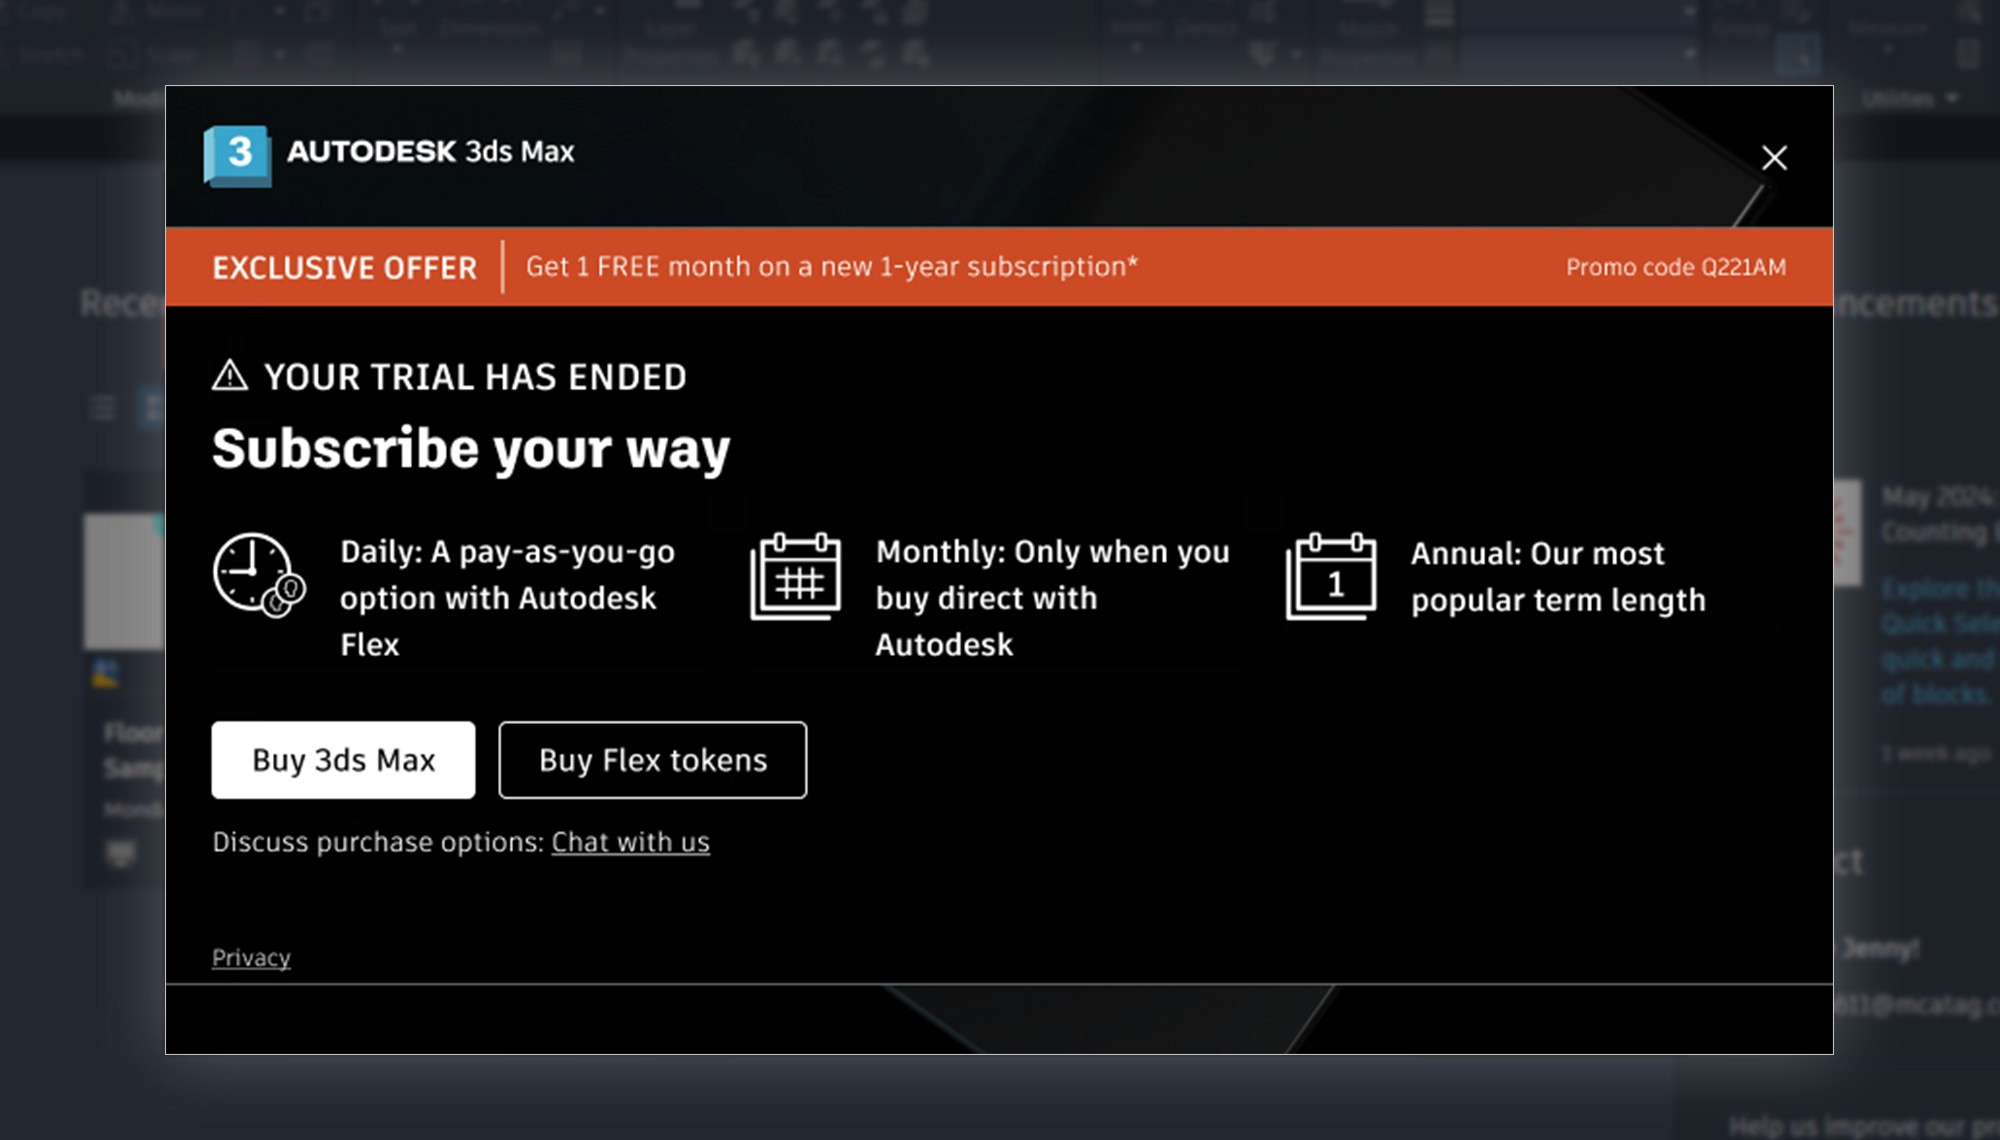The height and width of the screenshot is (1140, 2000).
Task: Click the Discuss purchase options label
Action: click(x=378, y=842)
